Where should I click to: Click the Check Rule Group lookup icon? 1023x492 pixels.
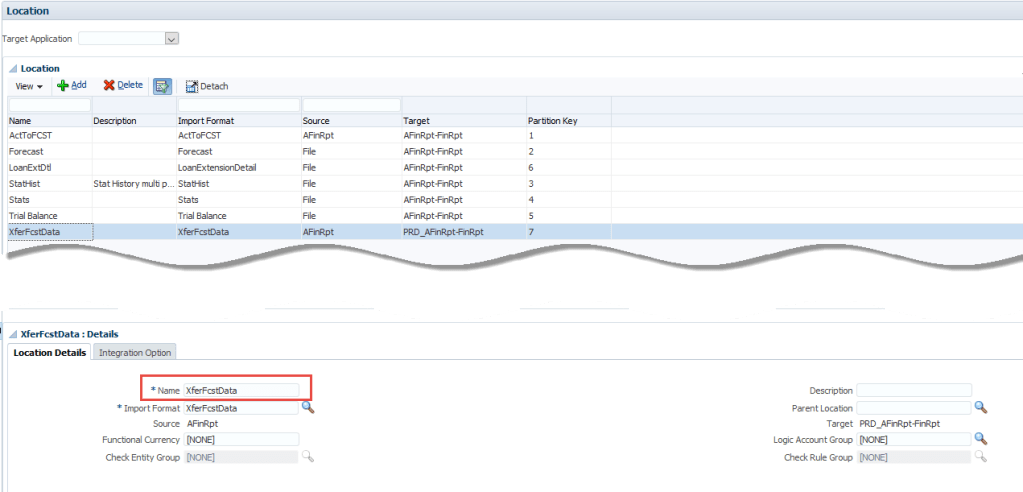(981, 456)
